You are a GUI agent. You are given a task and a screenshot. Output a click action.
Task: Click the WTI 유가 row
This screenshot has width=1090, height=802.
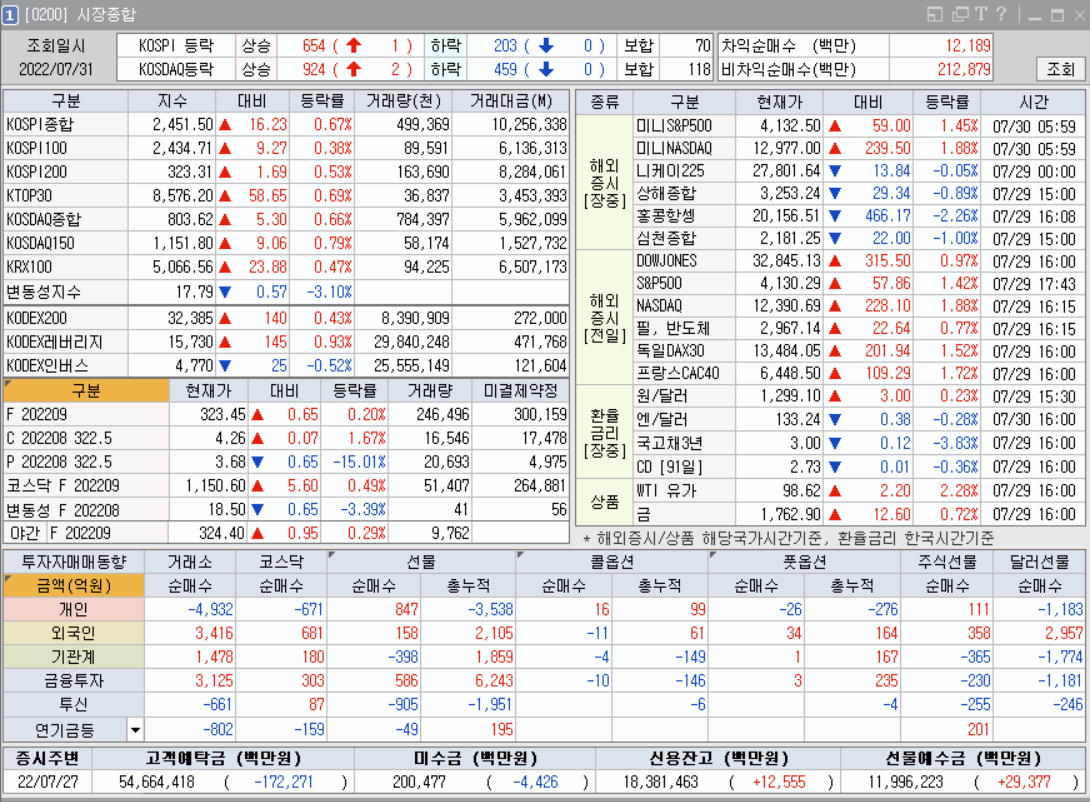point(858,491)
